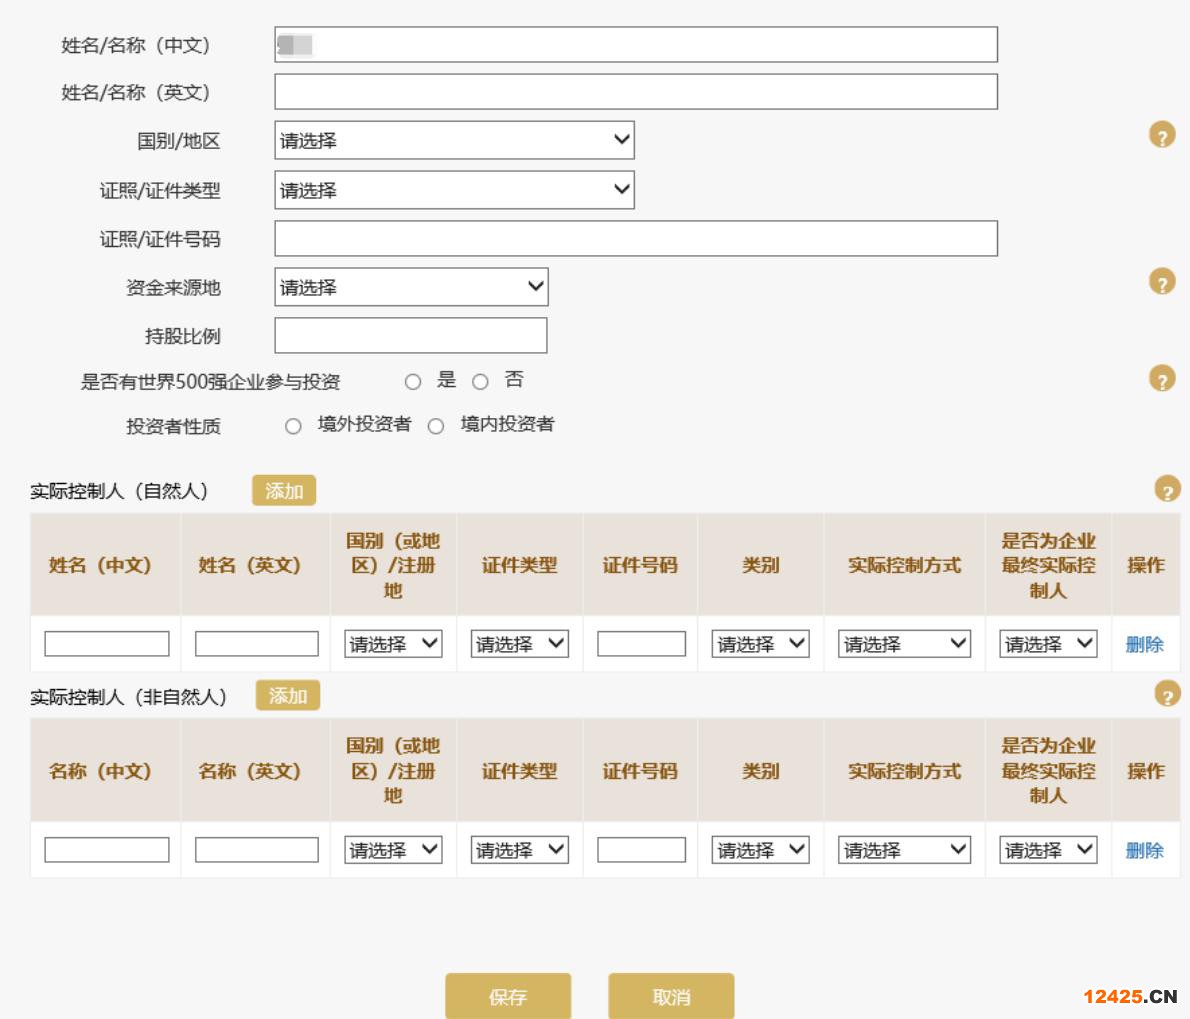Open 国别/注册地 dropdown in 非自然人 row
The image size is (1190, 1019).
[x=393, y=850]
